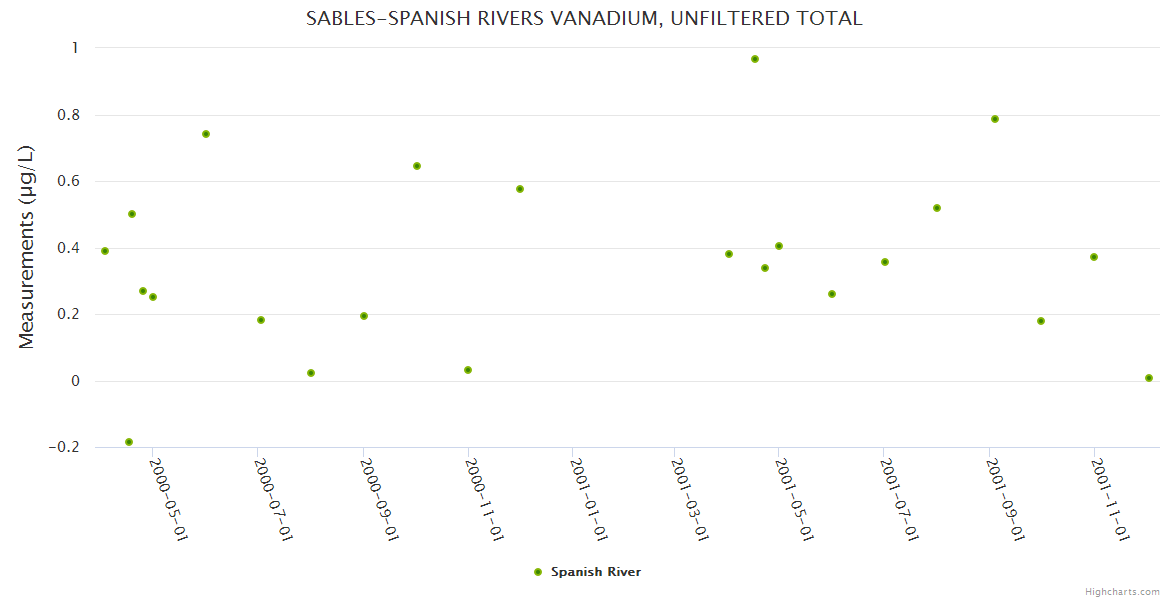Click the highest data point near 0.97

click(x=755, y=59)
